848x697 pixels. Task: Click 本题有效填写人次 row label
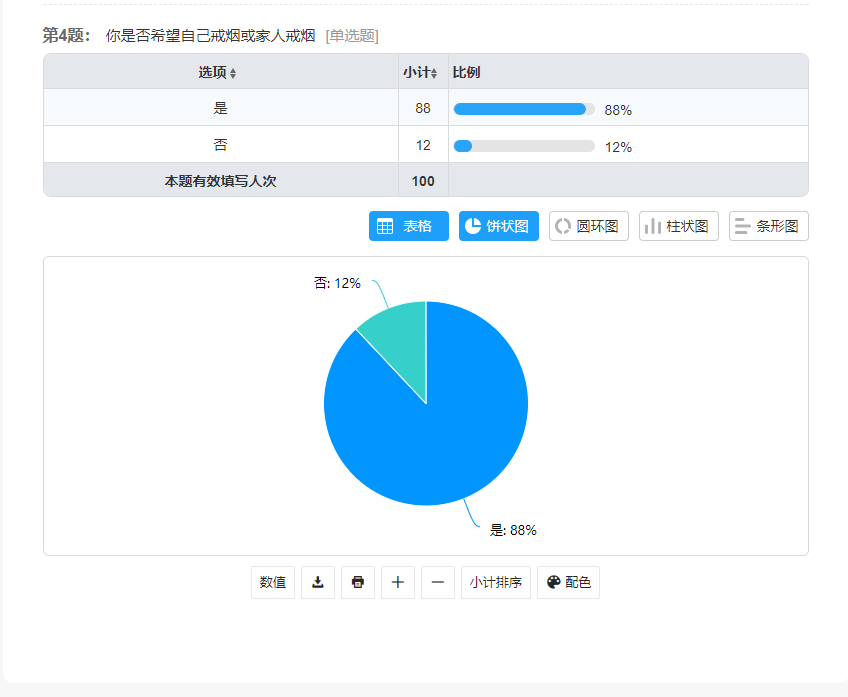tap(221, 181)
